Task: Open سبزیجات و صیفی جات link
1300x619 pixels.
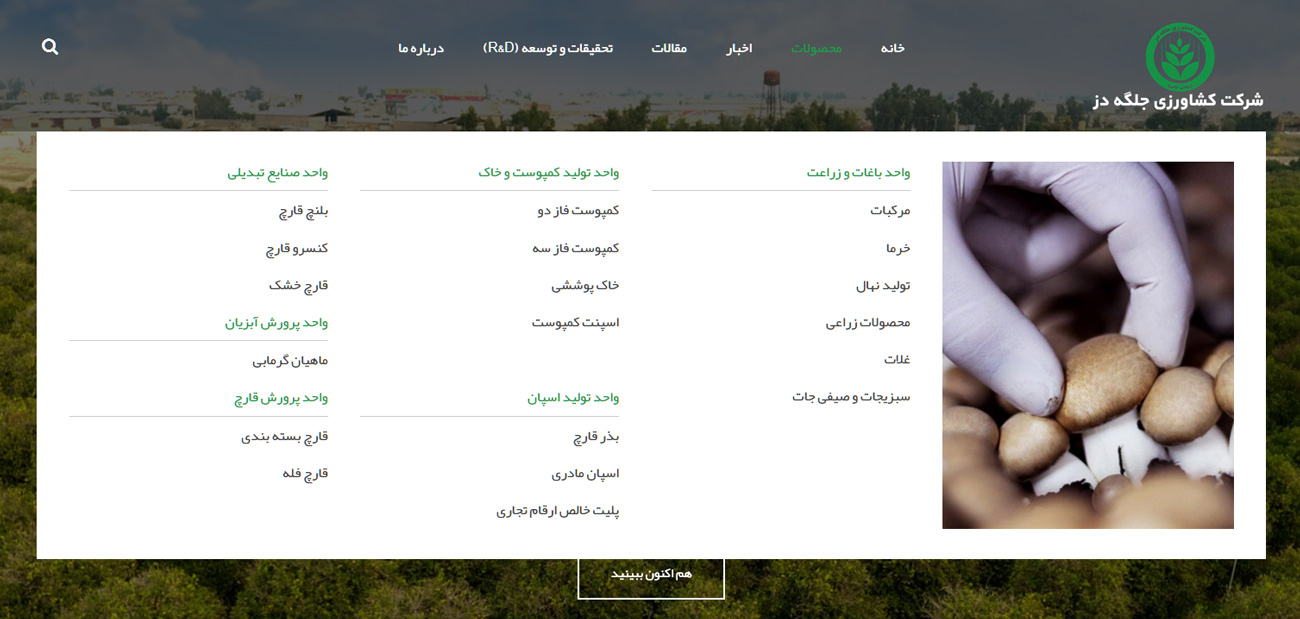Action: pos(851,397)
